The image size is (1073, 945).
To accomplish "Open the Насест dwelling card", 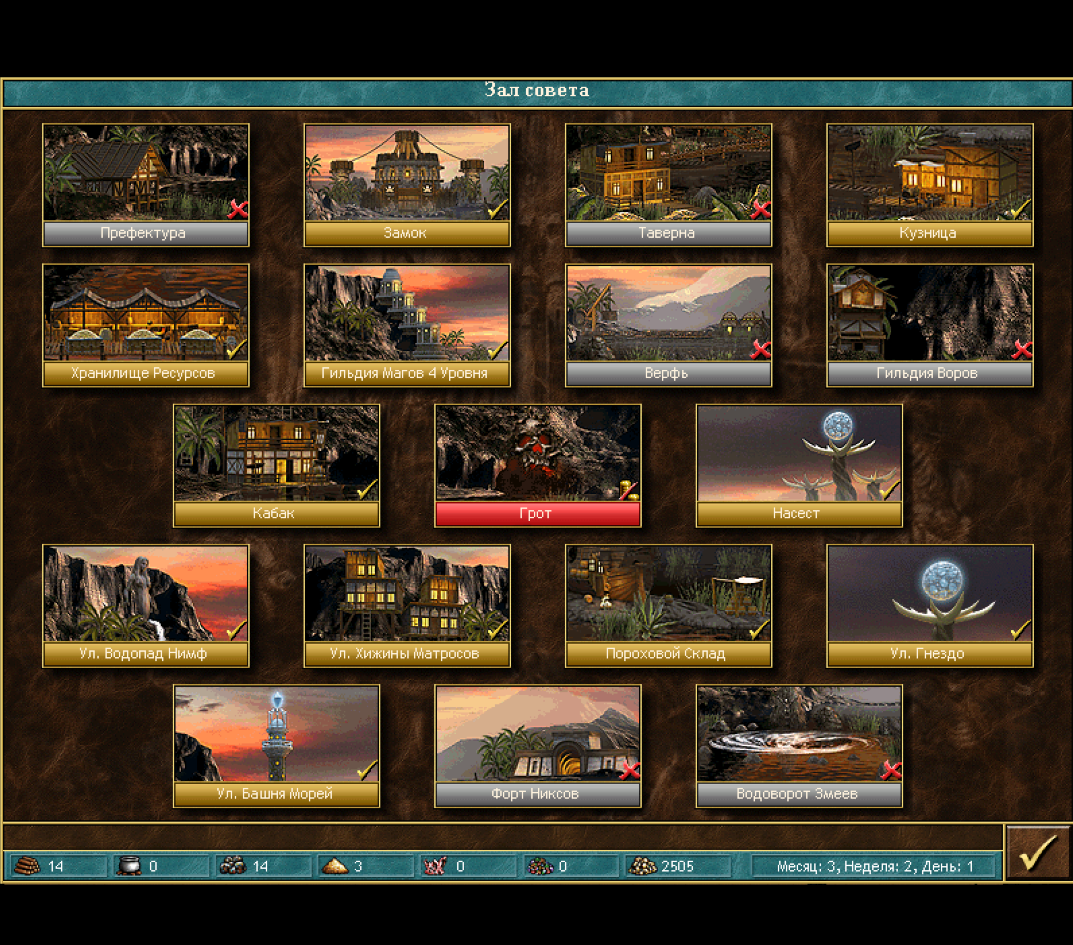I will tap(799, 465).
